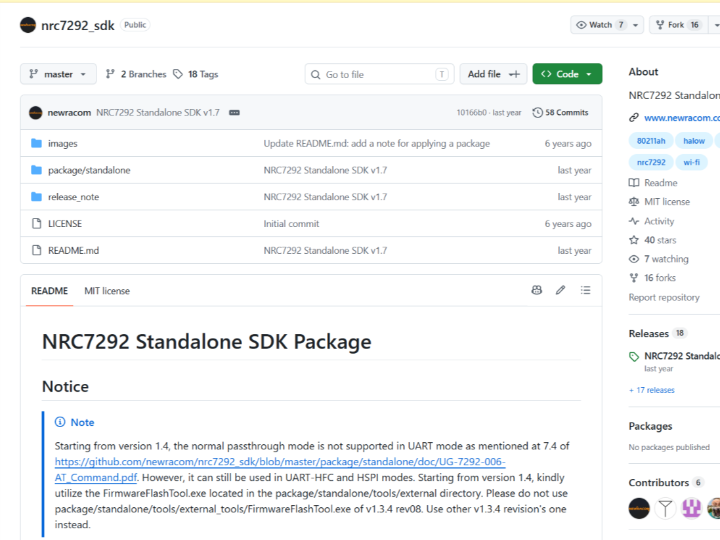Click the images folder icon
The height and width of the screenshot is (540, 720).
(x=36, y=143)
